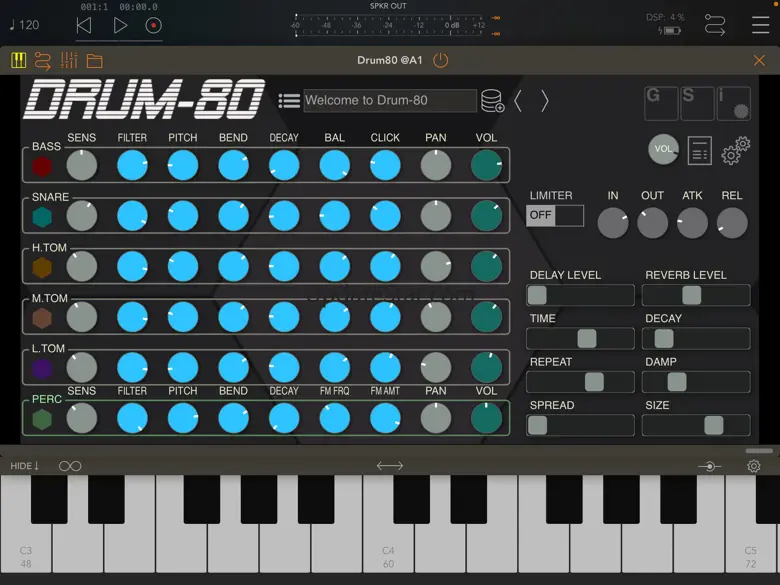Open keyboard settings gear
The image size is (780, 585).
tap(754, 466)
